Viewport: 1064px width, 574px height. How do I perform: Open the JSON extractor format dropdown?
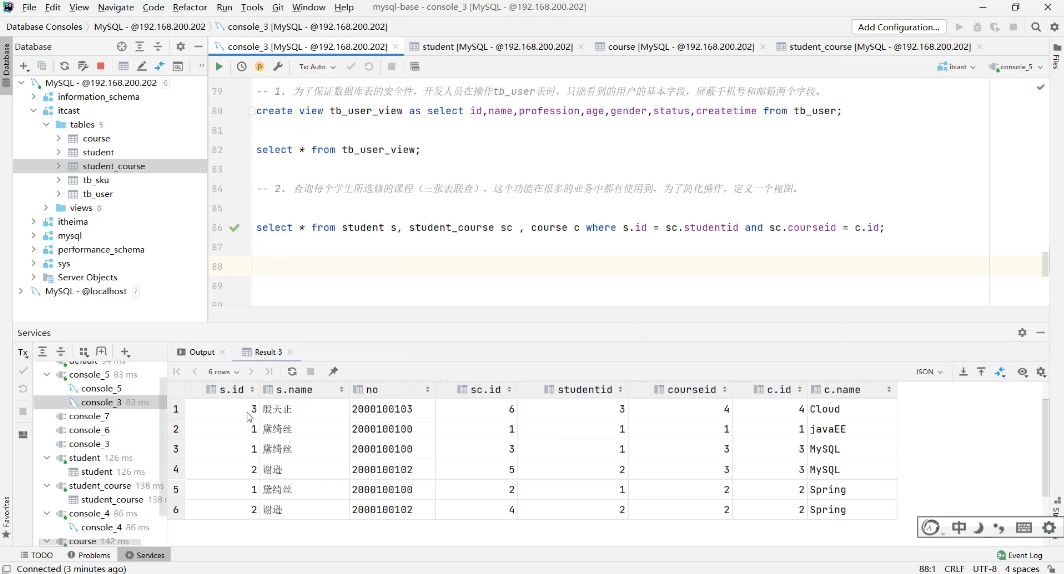tap(929, 371)
